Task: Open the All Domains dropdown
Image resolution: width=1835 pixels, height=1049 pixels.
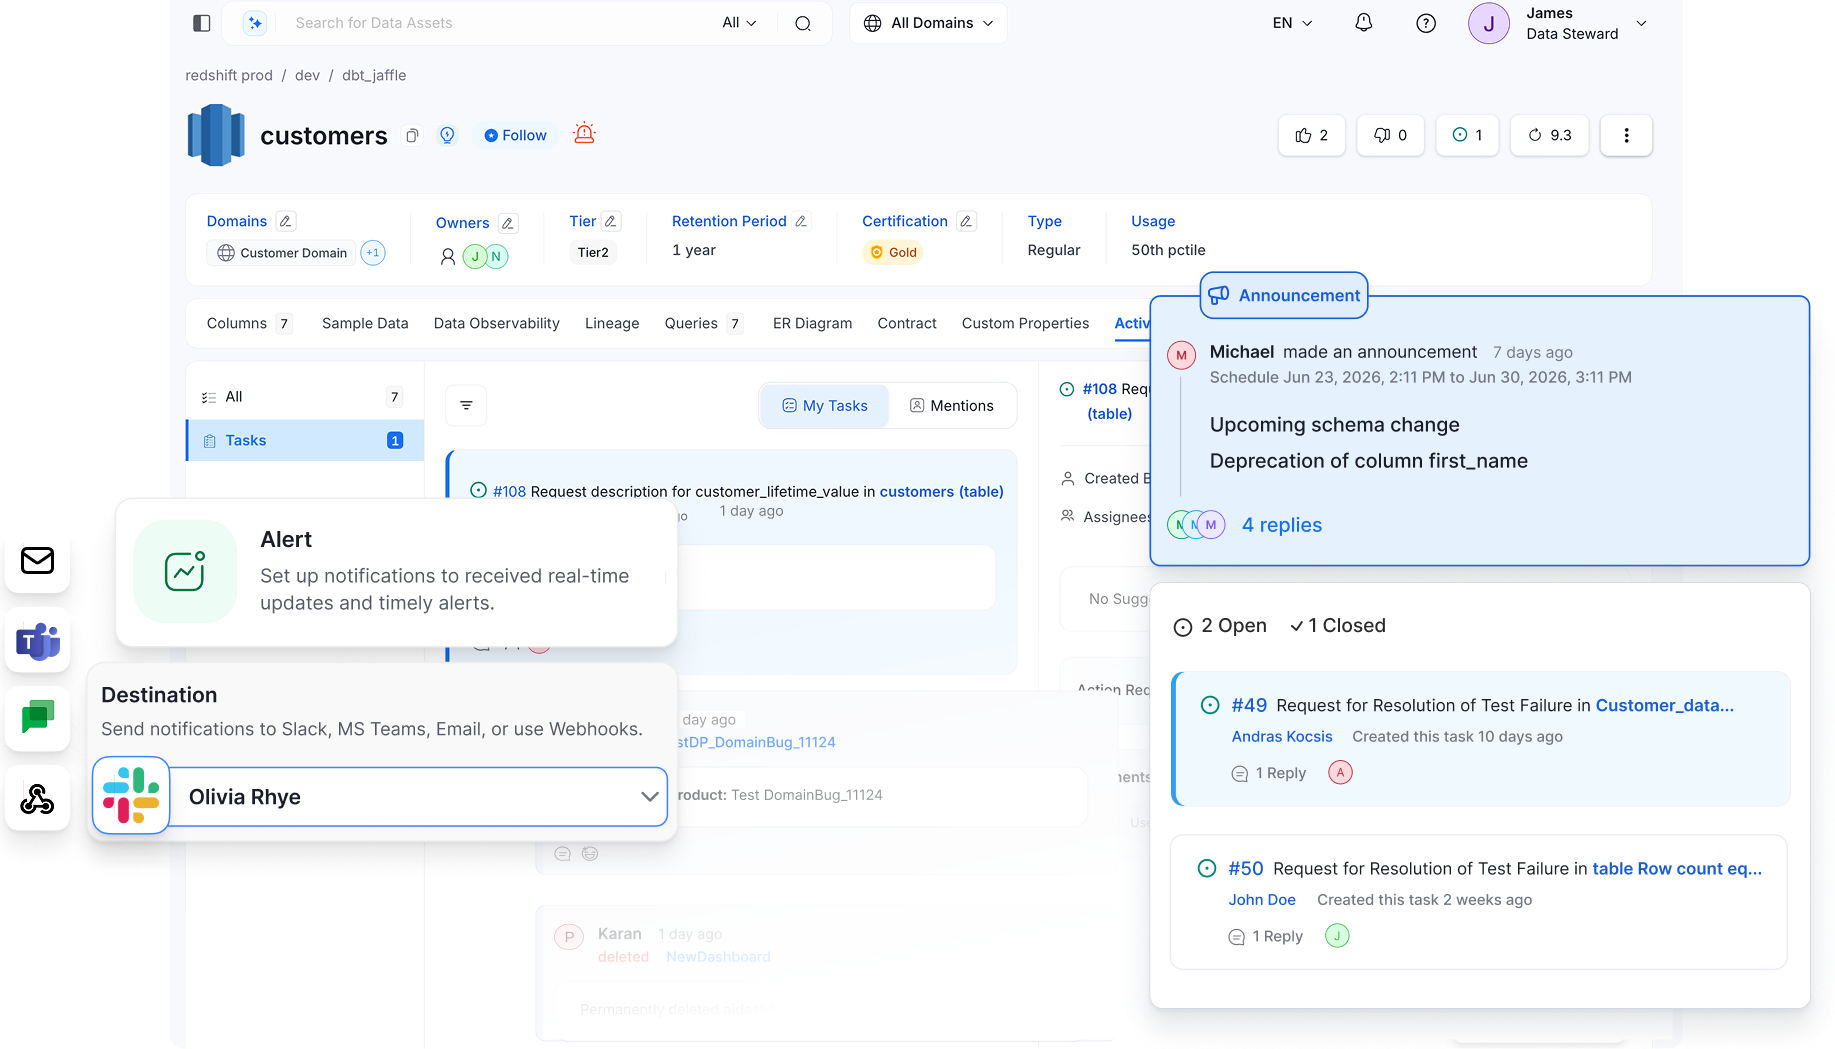Action: click(x=929, y=23)
